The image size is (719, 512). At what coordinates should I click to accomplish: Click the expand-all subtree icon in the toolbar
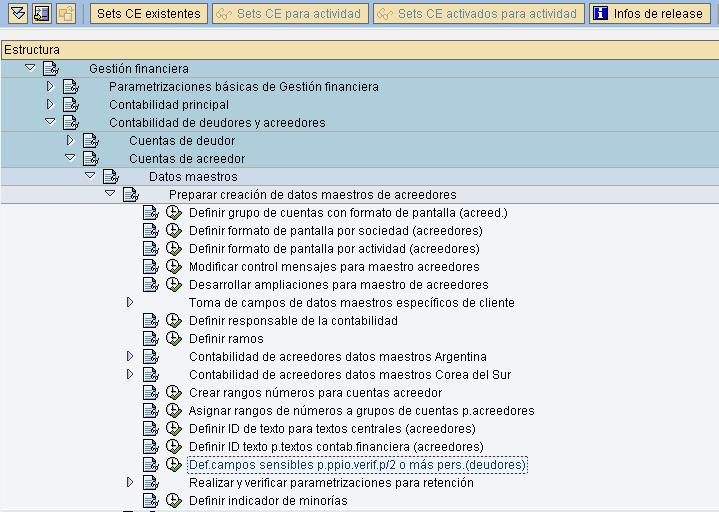(x=15, y=13)
